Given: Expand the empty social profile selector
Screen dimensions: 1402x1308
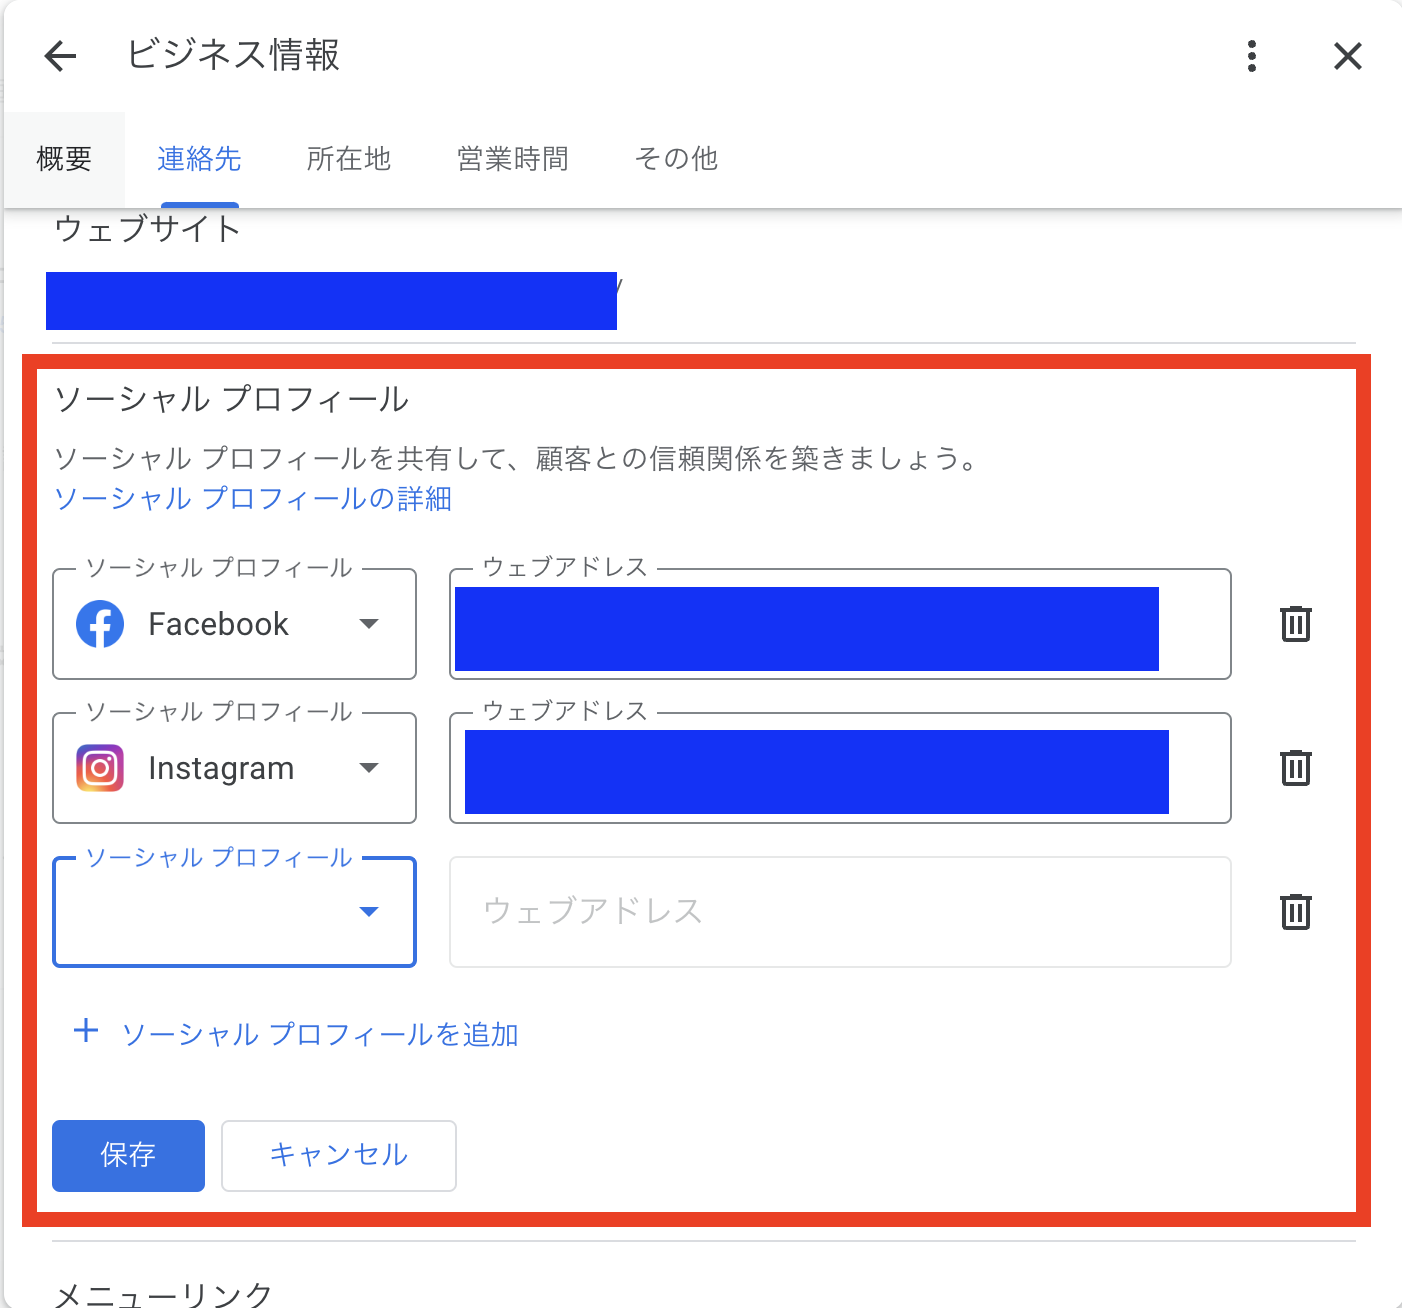Looking at the screenshot, I should click(369, 911).
